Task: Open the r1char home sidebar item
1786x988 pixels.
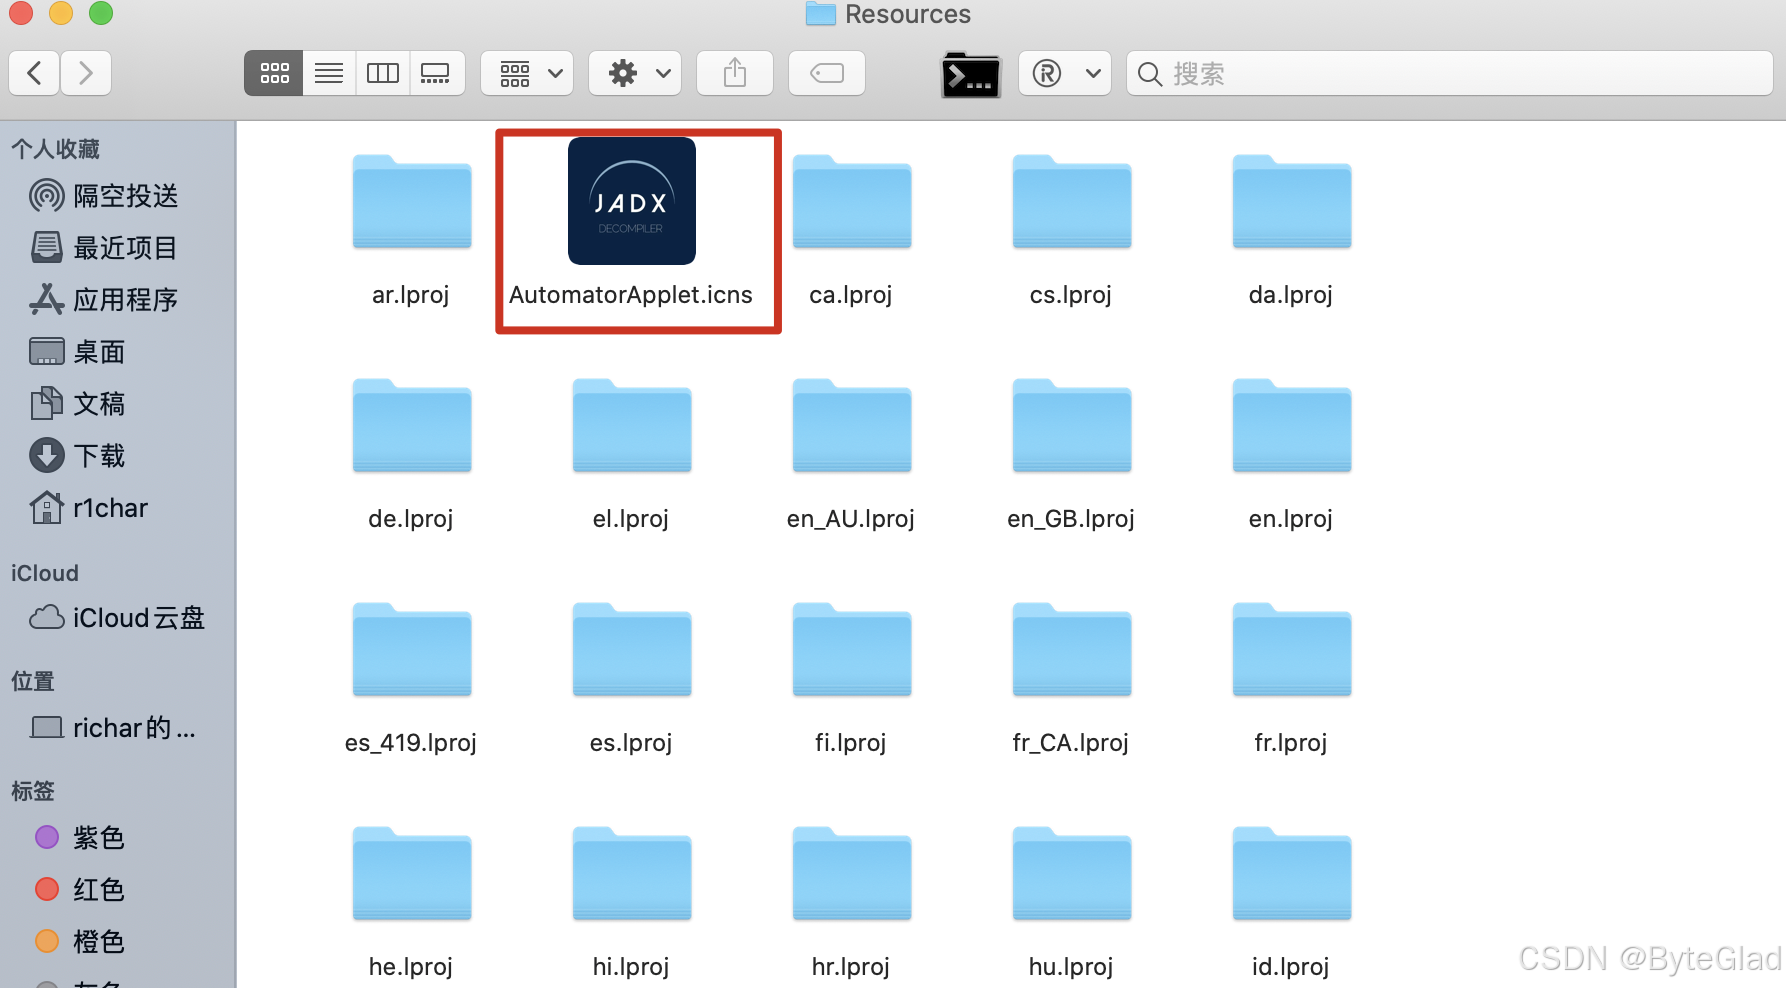Action: coord(46,507)
